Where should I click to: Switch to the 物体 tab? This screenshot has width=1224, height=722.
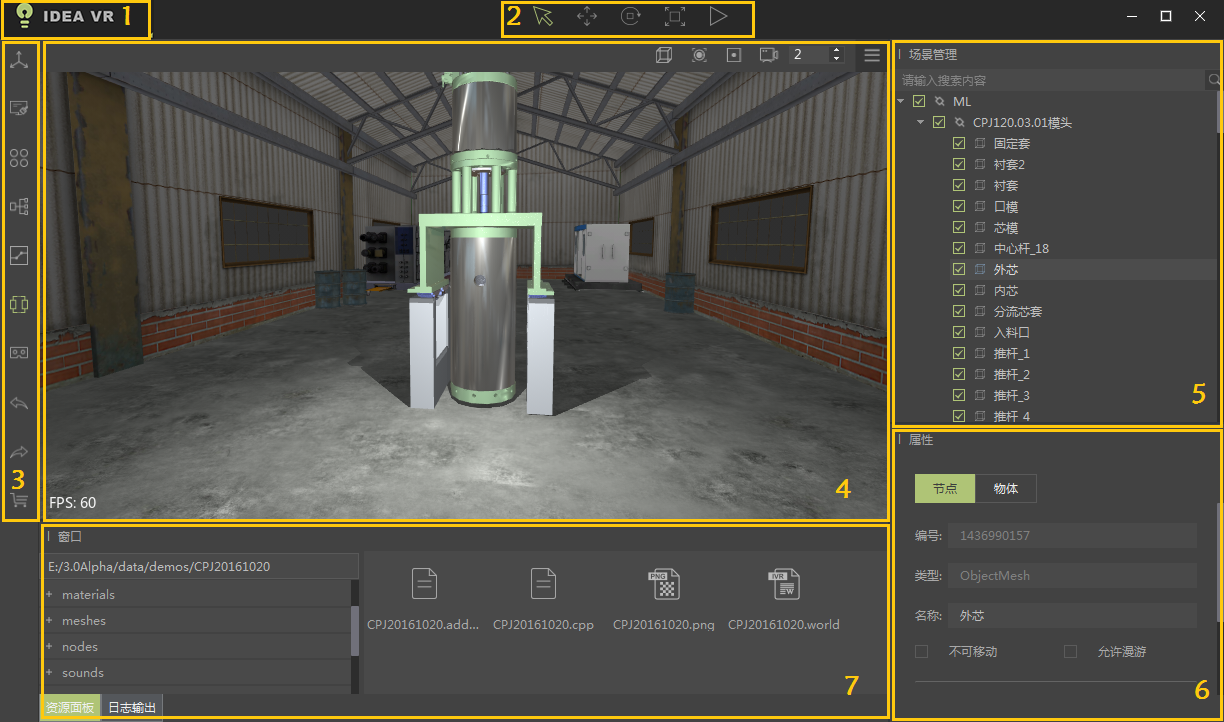pyautogui.click(x=1005, y=489)
